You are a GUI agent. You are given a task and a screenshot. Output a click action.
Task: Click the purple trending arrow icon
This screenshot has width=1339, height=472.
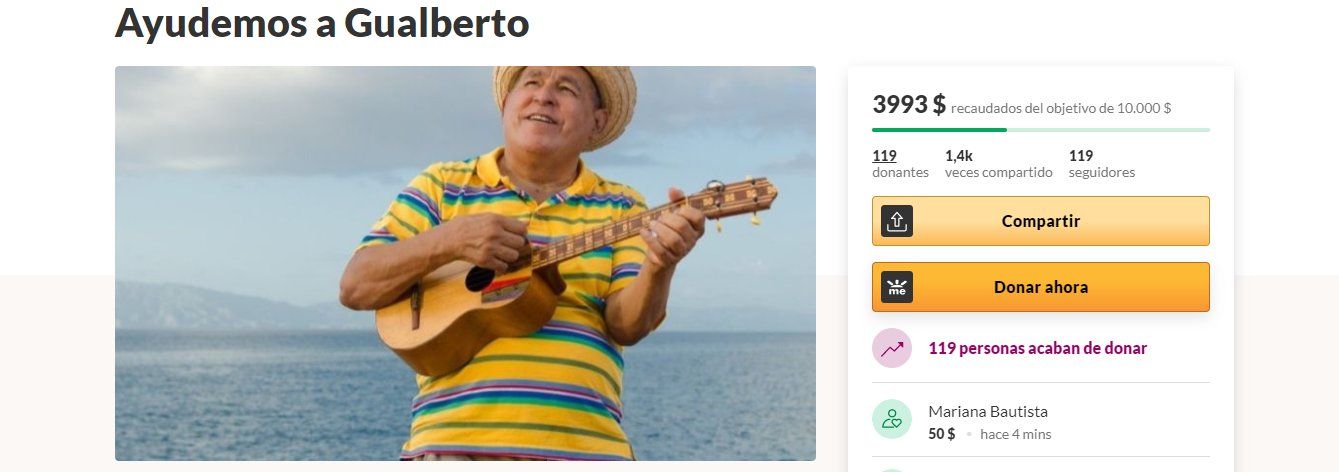click(x=892, y=348)
